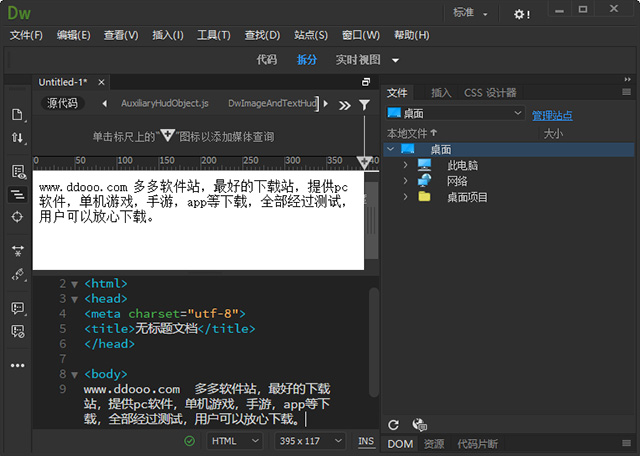Open the 站点(S) menu
The width and height of the screenshot is (640, 456).
(311, 36)
